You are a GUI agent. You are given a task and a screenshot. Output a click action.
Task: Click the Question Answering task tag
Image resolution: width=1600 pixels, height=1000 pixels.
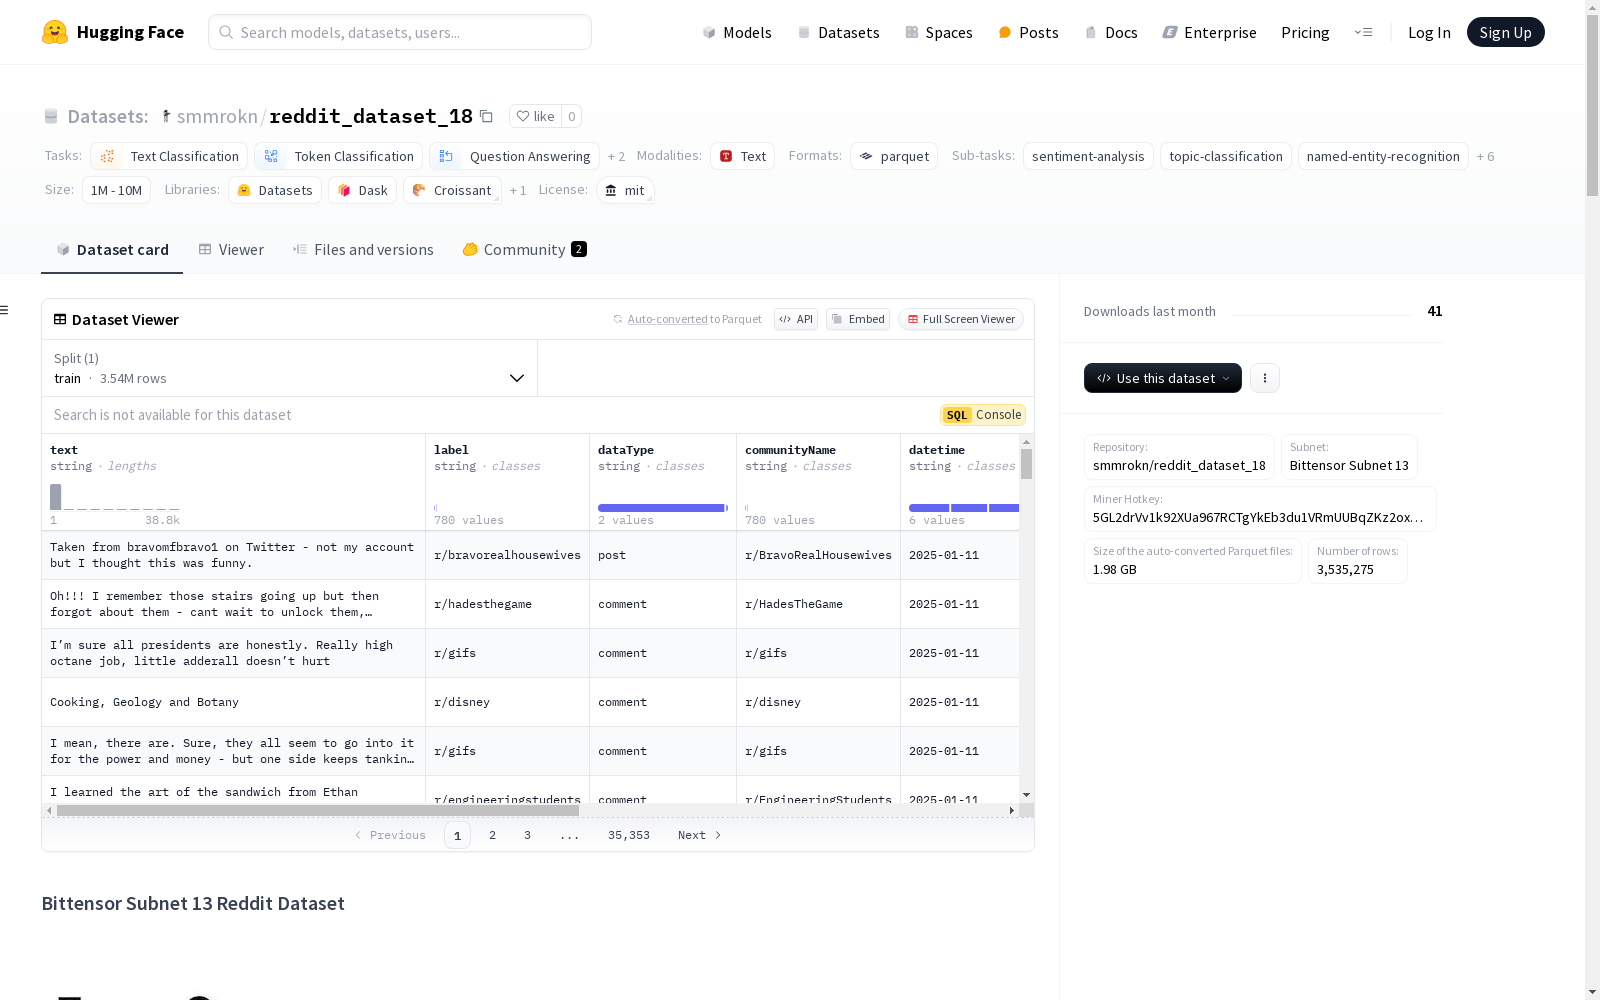(x=514, y=156)
